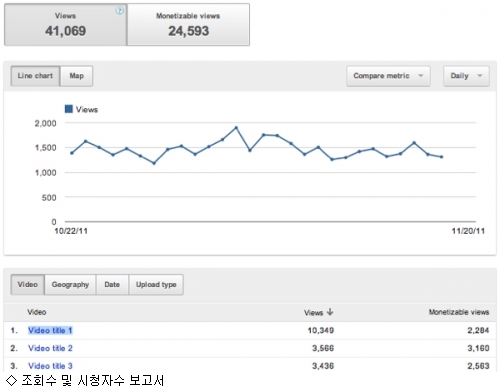Open the Daily interval dropdown
Image resolution: width=500 pixels, height=392 pixels.
[x=466, y=76]
